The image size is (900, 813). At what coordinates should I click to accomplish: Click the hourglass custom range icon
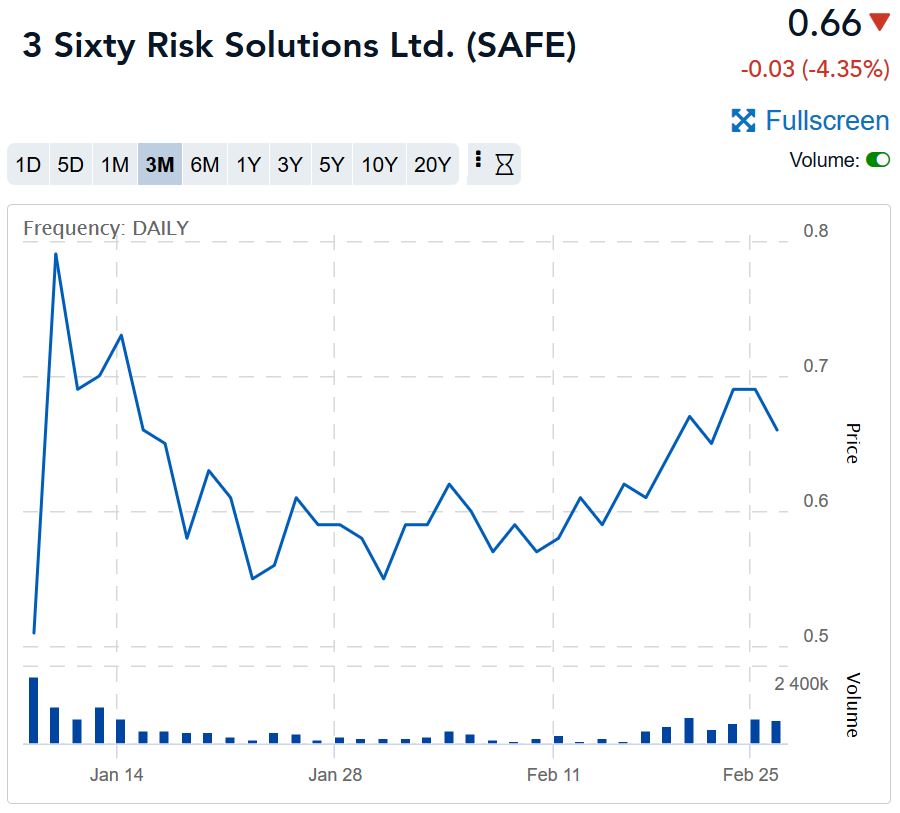click(505, 165)
